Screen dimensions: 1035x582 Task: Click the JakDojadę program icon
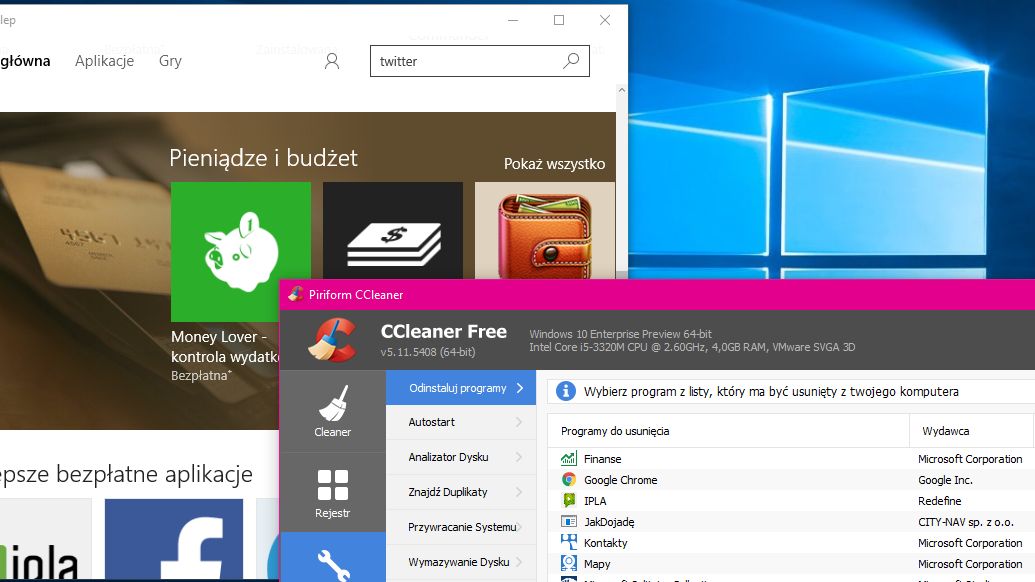[x=568, y=522]
